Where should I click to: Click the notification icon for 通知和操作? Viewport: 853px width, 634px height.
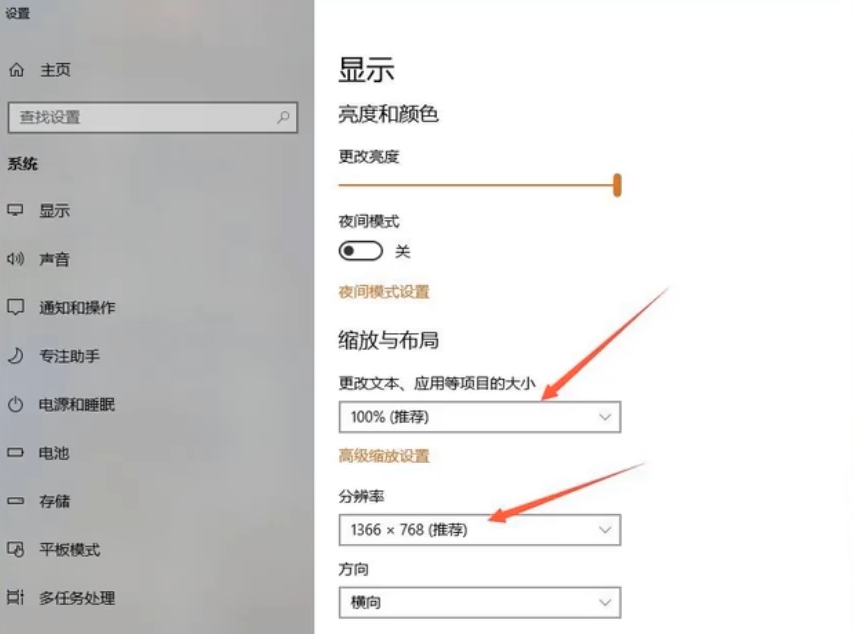[x=15, y=307]
